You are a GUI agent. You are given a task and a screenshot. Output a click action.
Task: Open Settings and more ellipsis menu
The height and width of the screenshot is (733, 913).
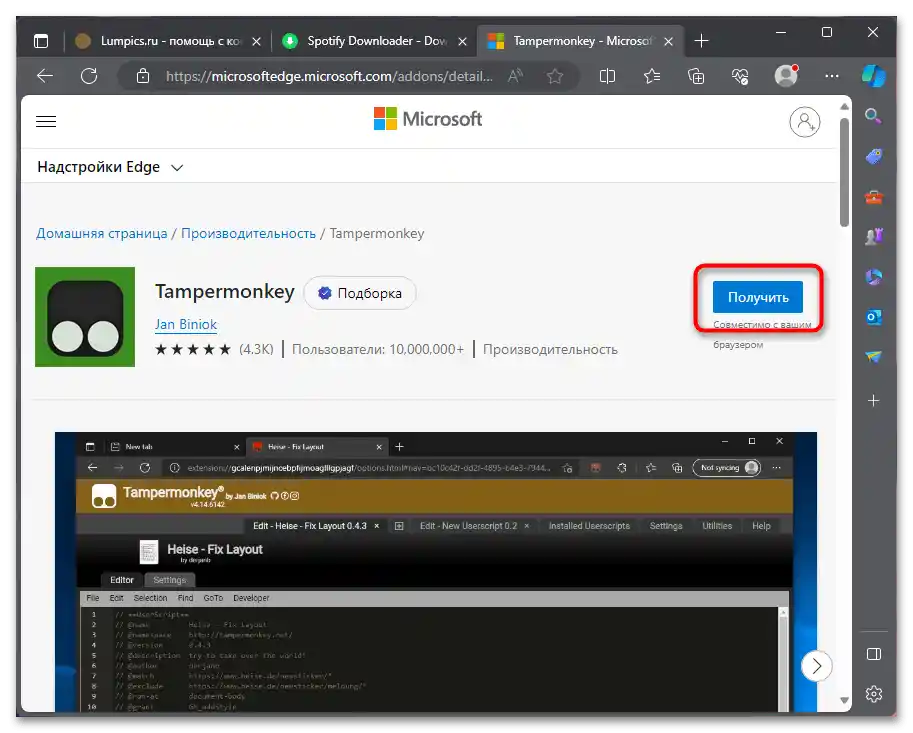pyautogui.click(x=832, y=76)
